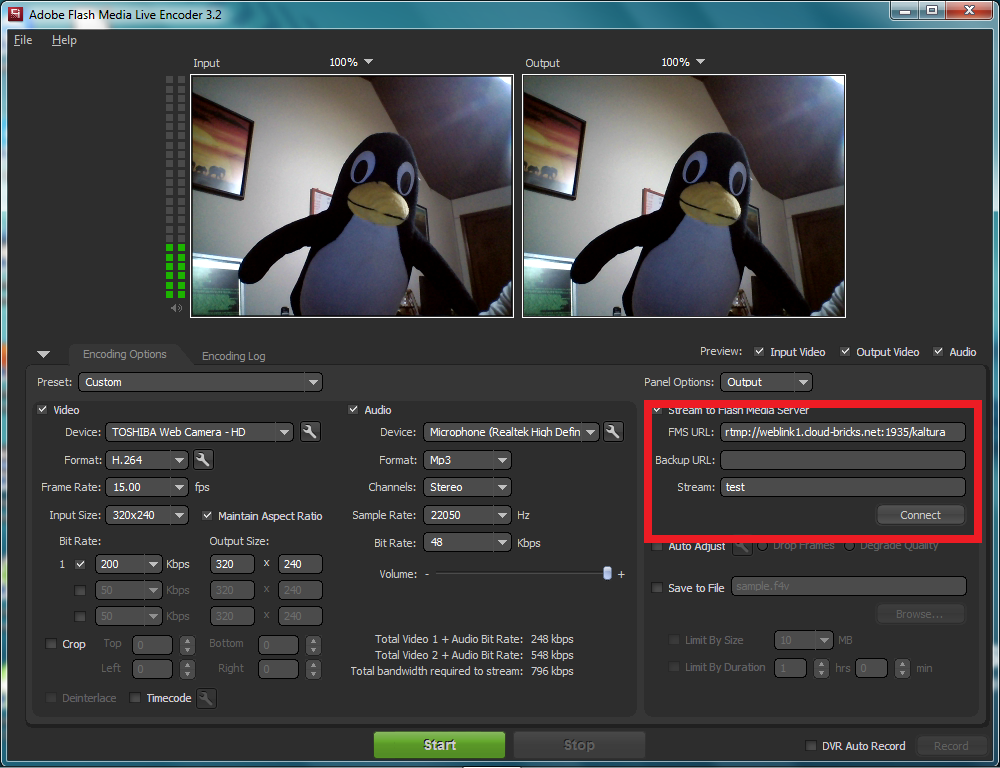
Task: Open H.264 format settings wrench
Action: point(203,459)
